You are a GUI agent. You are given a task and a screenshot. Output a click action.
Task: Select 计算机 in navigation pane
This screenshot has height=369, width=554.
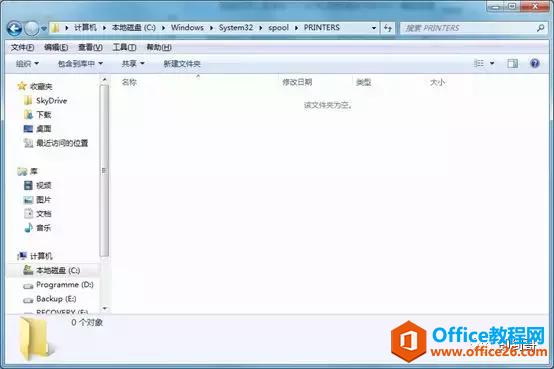click(41, 256)
